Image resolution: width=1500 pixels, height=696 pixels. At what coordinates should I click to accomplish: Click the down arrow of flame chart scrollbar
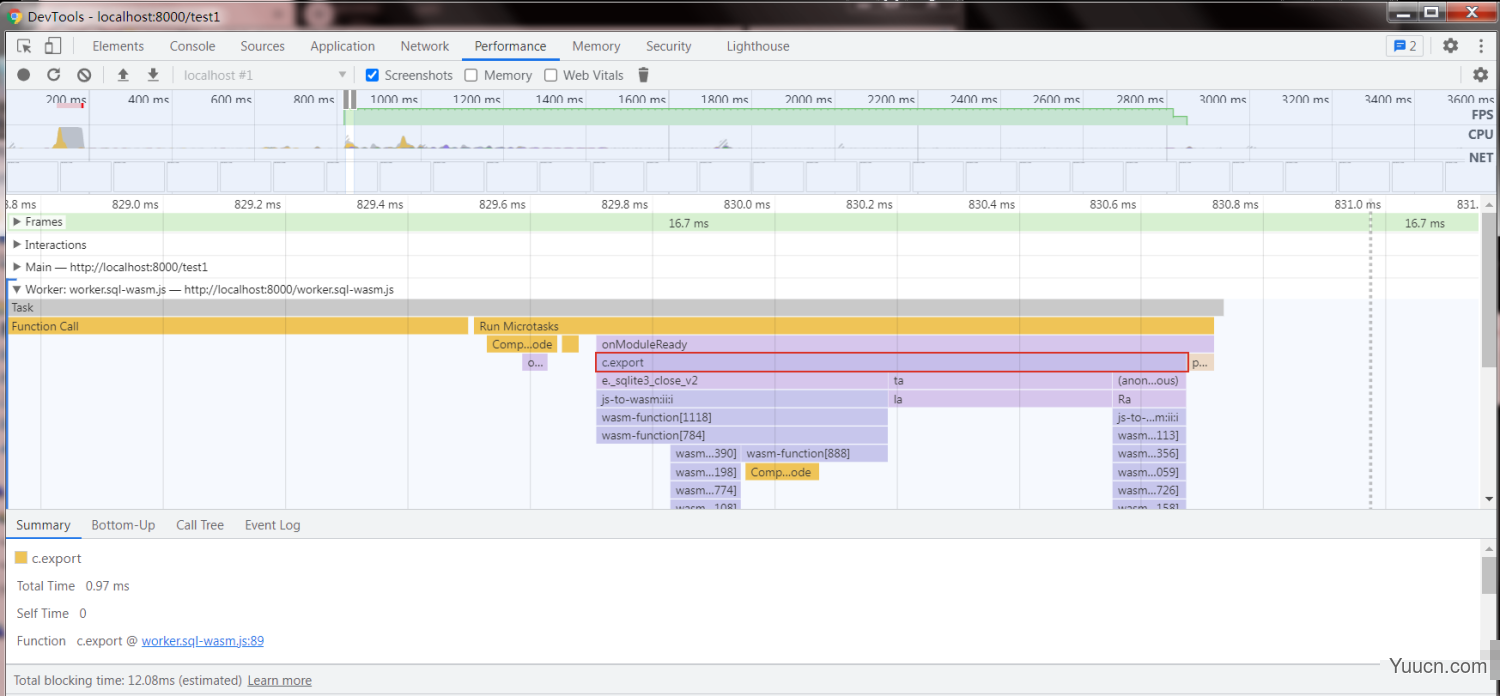[1490, 499]
